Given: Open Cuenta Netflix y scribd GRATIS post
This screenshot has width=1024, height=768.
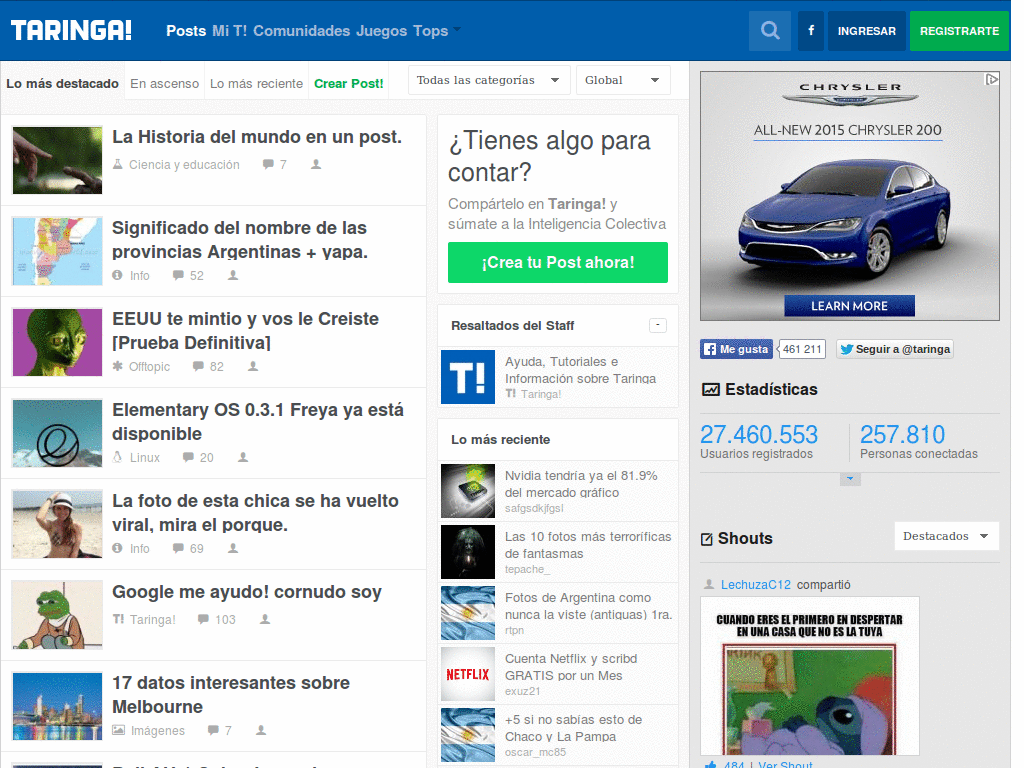Looking at the screenshot, I should coord(571,667).
